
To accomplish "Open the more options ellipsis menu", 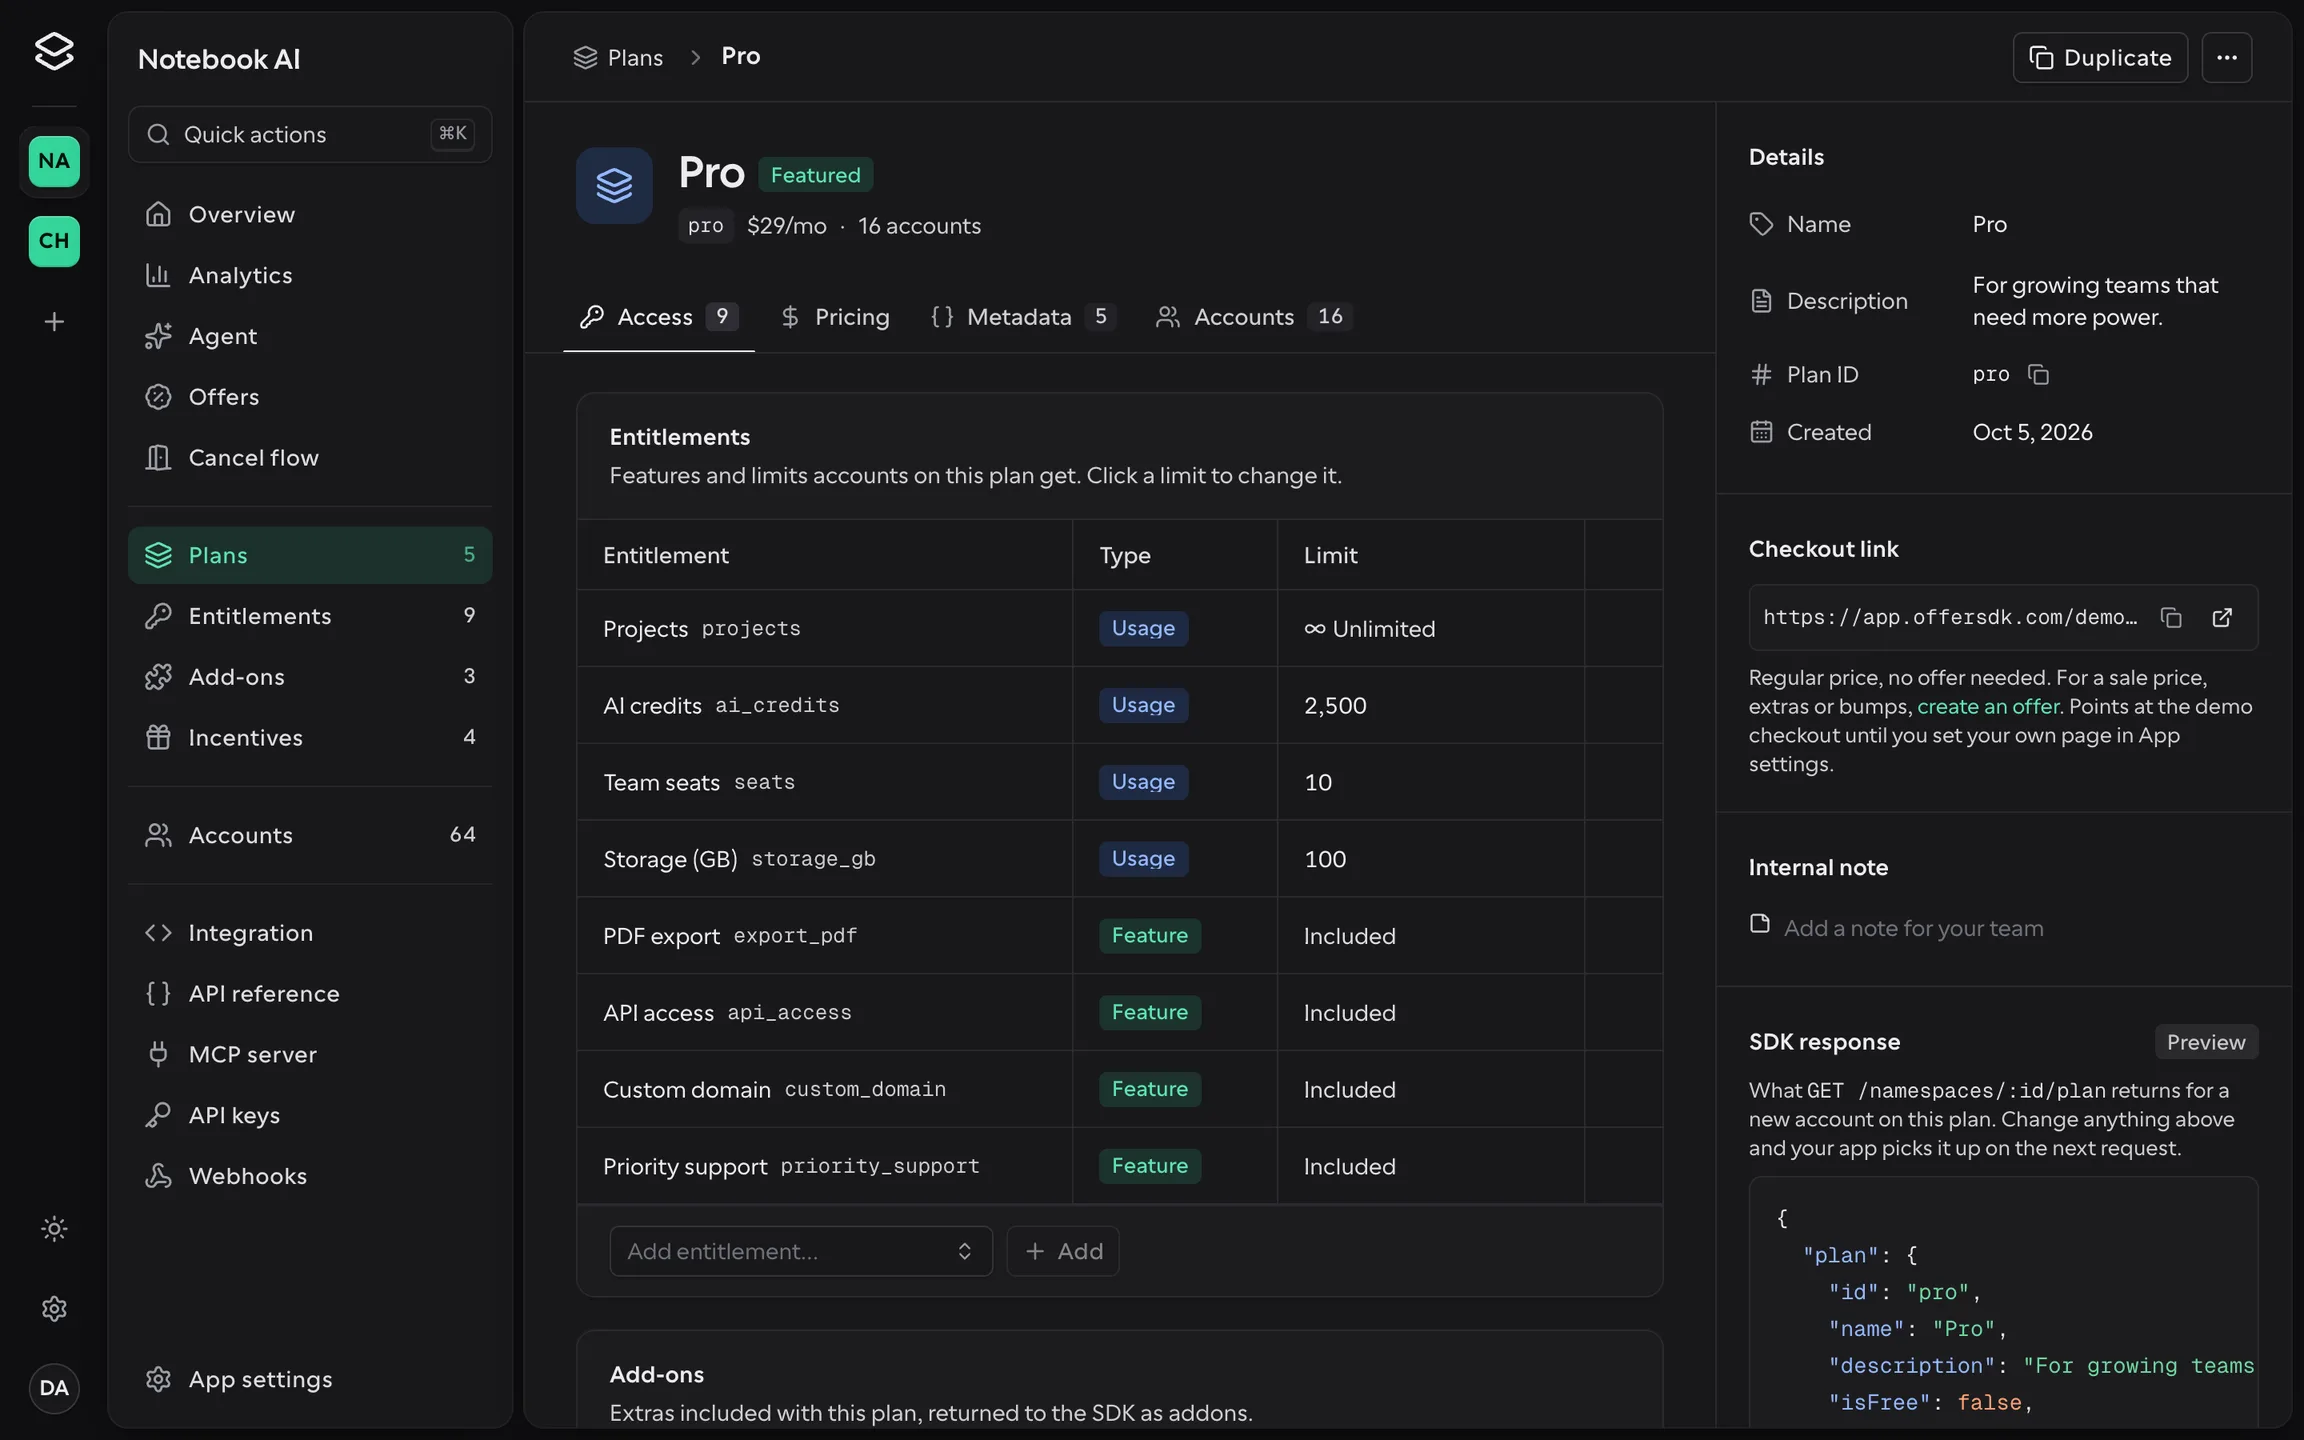I will tap(2227, 58).
